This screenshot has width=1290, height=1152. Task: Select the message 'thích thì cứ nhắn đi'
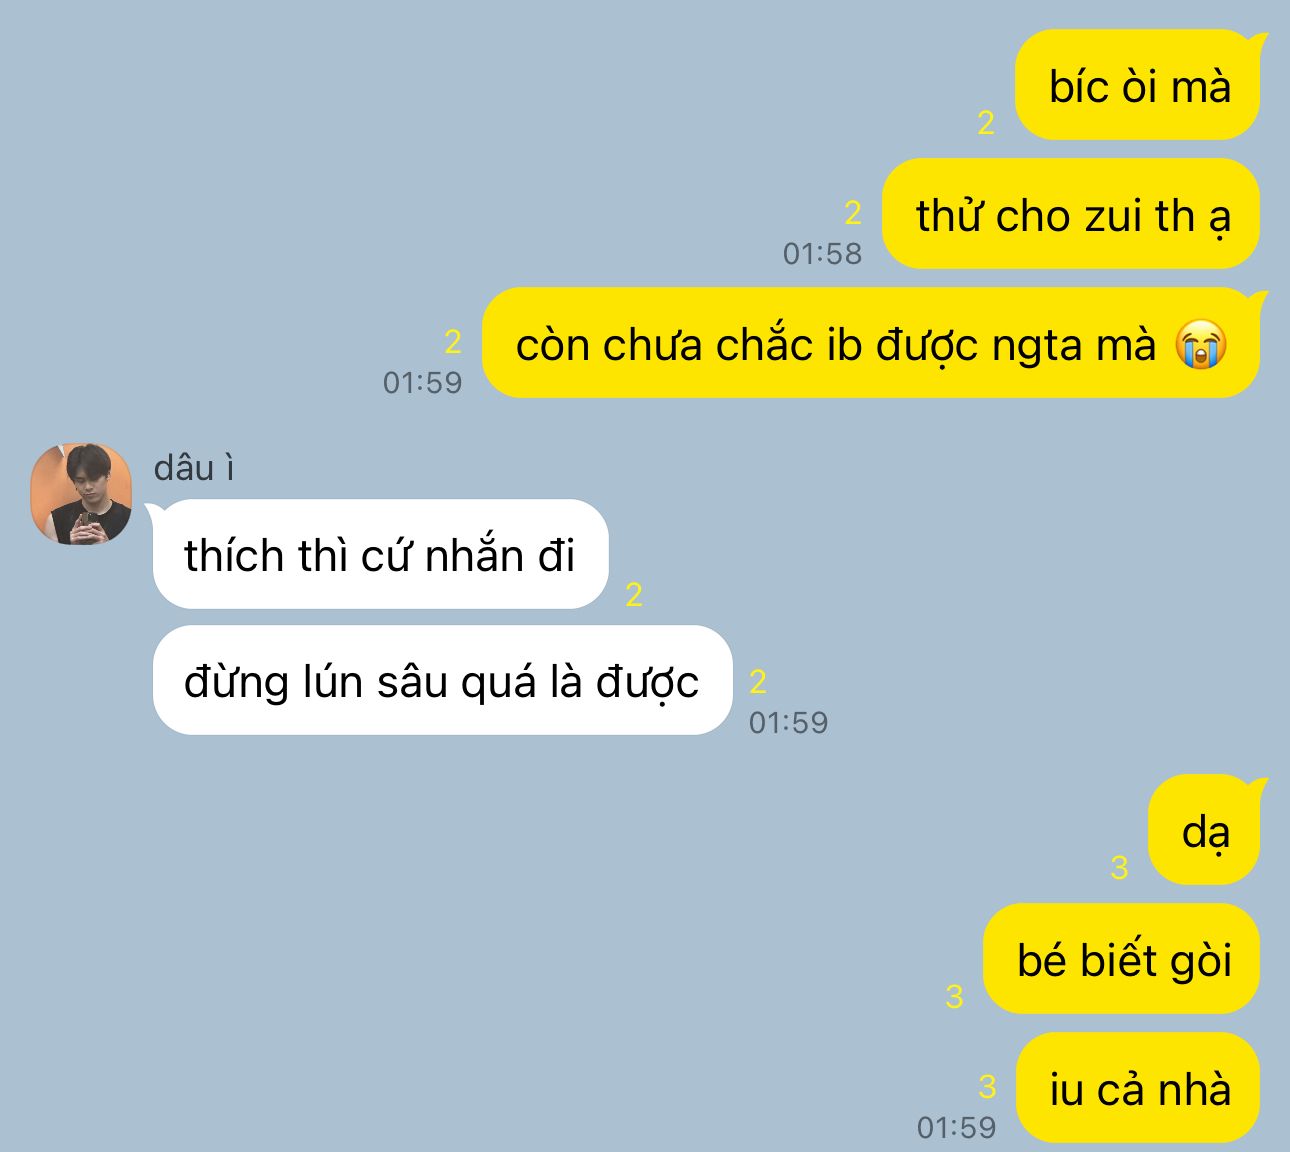(380, 554)
